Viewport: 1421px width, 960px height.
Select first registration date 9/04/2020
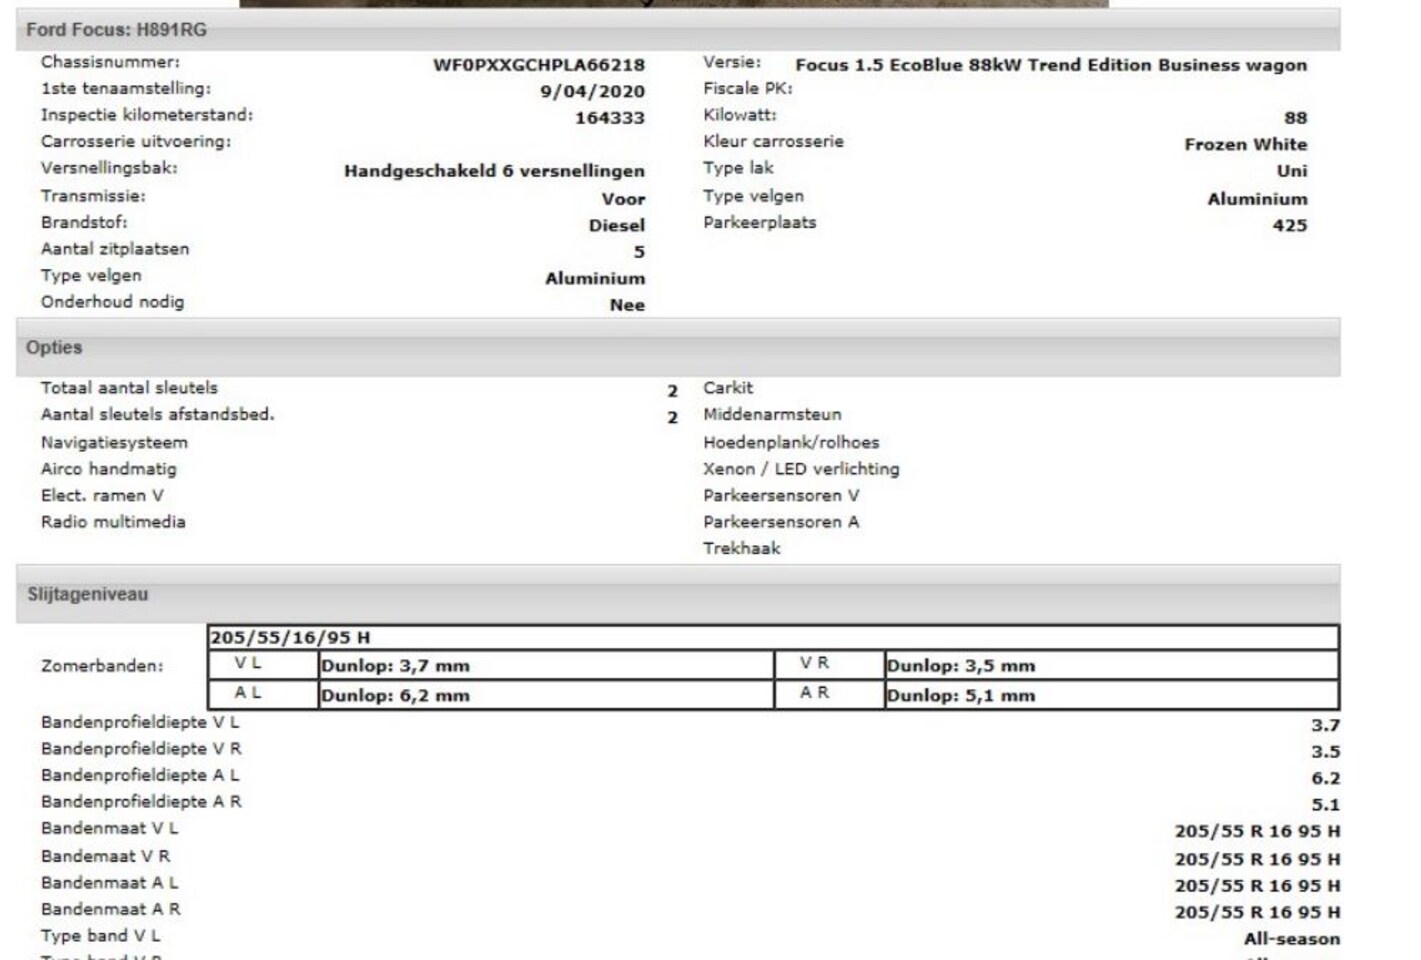point(592,92)
